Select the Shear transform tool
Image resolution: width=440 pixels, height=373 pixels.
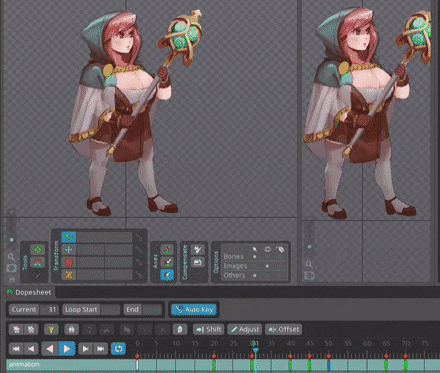69,275
